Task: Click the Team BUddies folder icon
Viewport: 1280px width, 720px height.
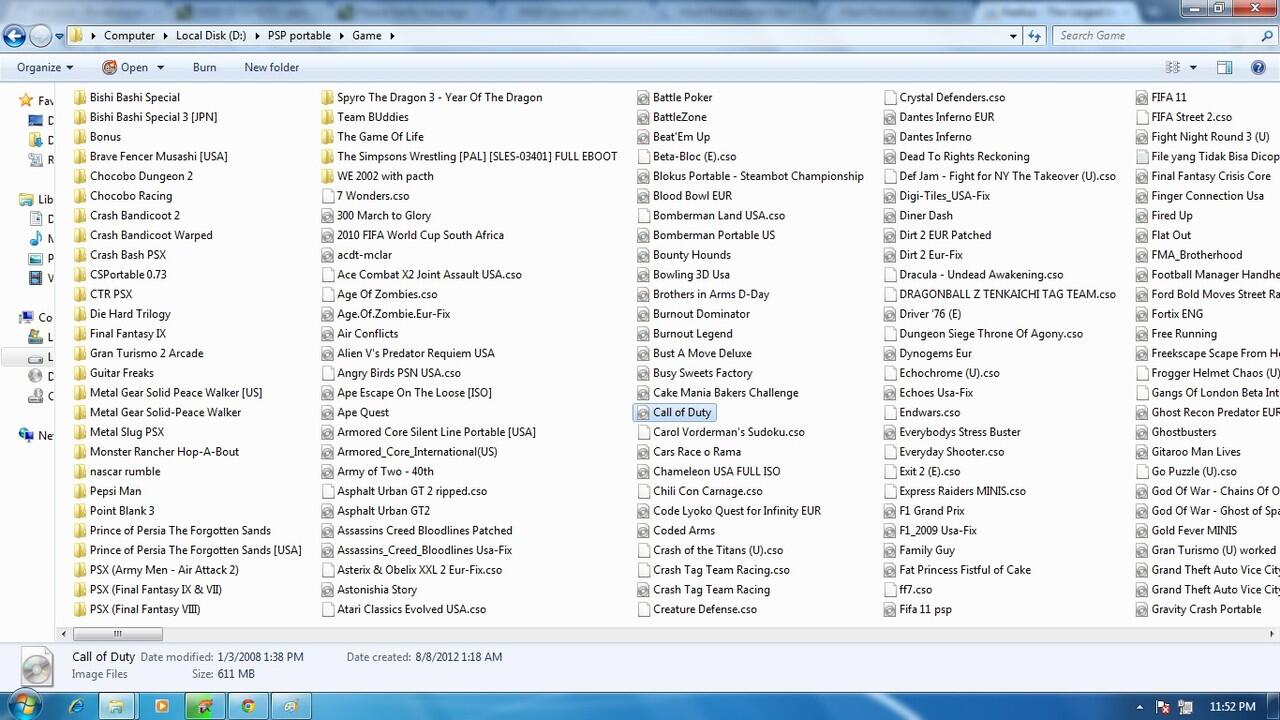Action: 328,117
